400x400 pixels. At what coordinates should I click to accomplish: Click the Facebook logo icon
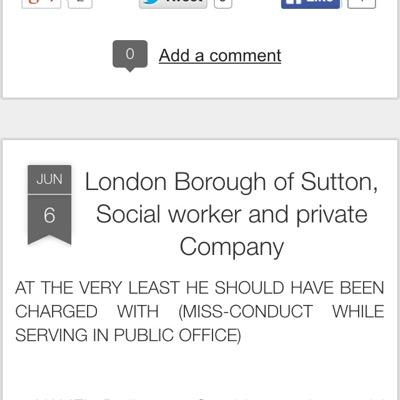291,2
